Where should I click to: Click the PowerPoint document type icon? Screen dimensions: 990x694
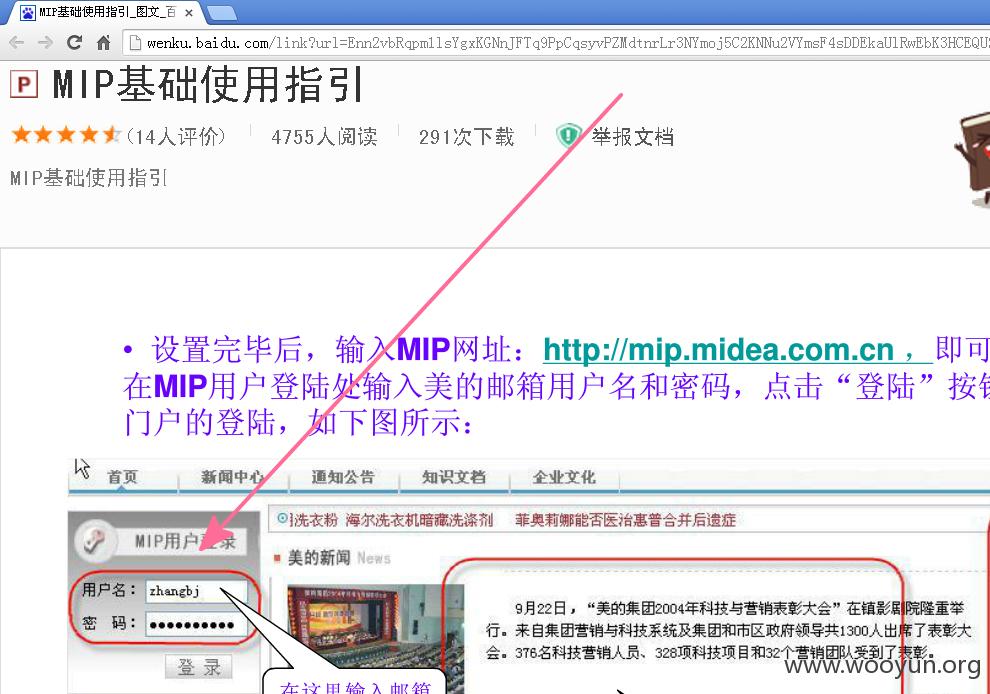point(24,84)
